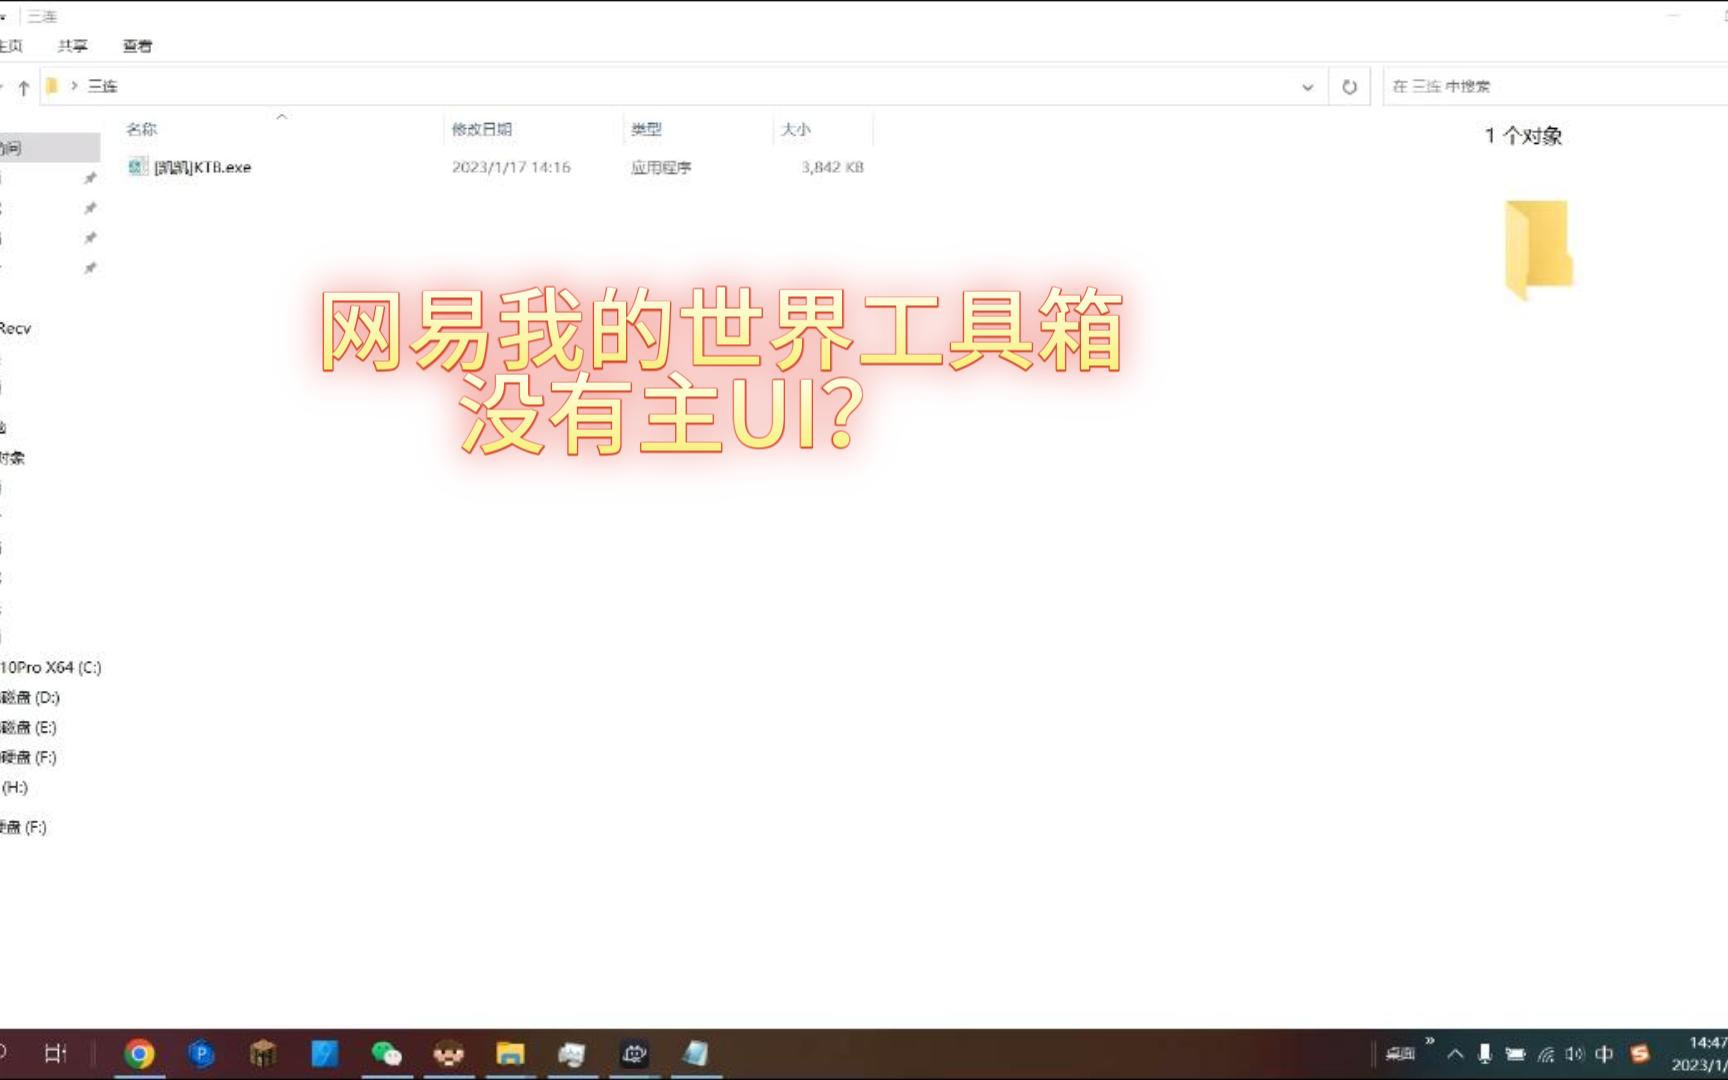Click the gray printer-like taskbar icon
Screen dimensions: 1728x1080
tap(572, 1053)
